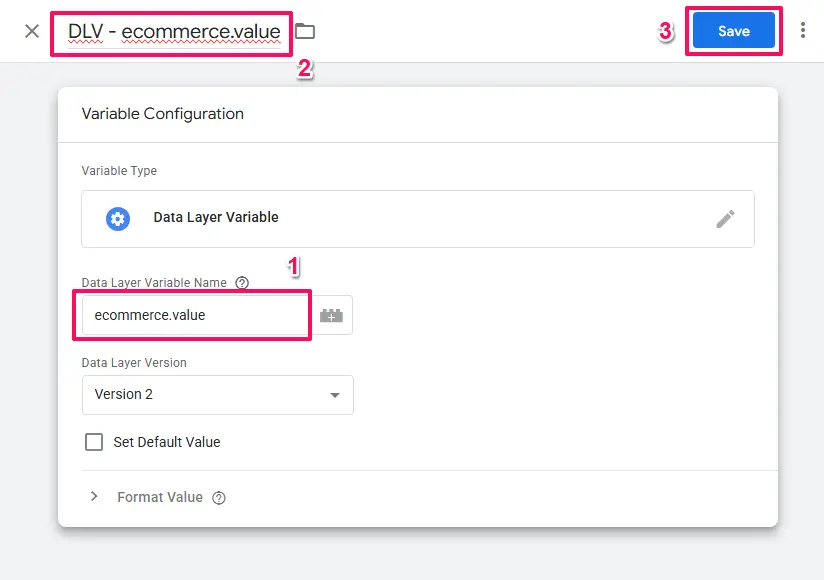Click the pencil icon to edit variable type
Image resolution: width=824 pixels, height=580 pixels.
[x=726, y=219]
